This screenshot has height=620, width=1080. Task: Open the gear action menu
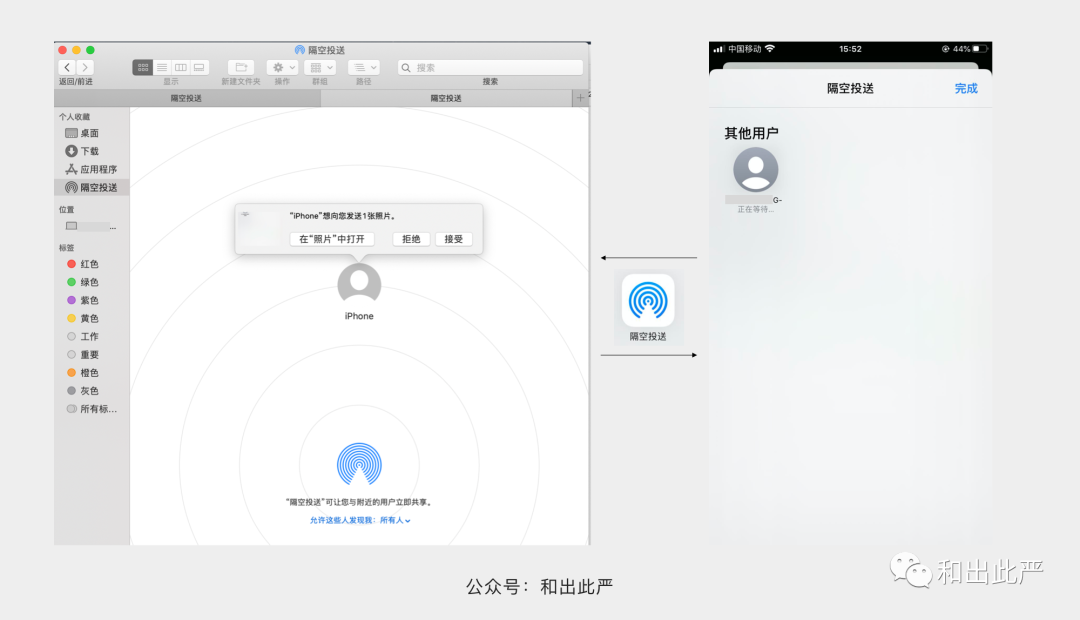pos(282,68)
